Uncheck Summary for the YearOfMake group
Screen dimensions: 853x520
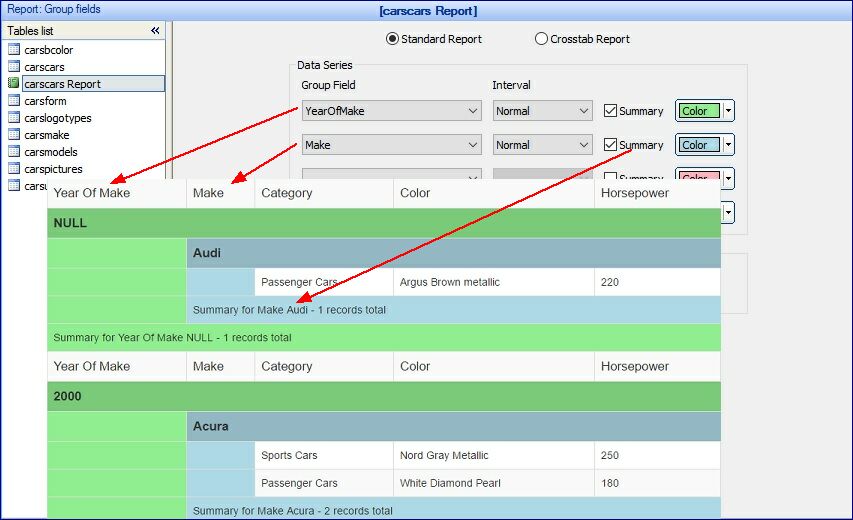pos(611,111)
